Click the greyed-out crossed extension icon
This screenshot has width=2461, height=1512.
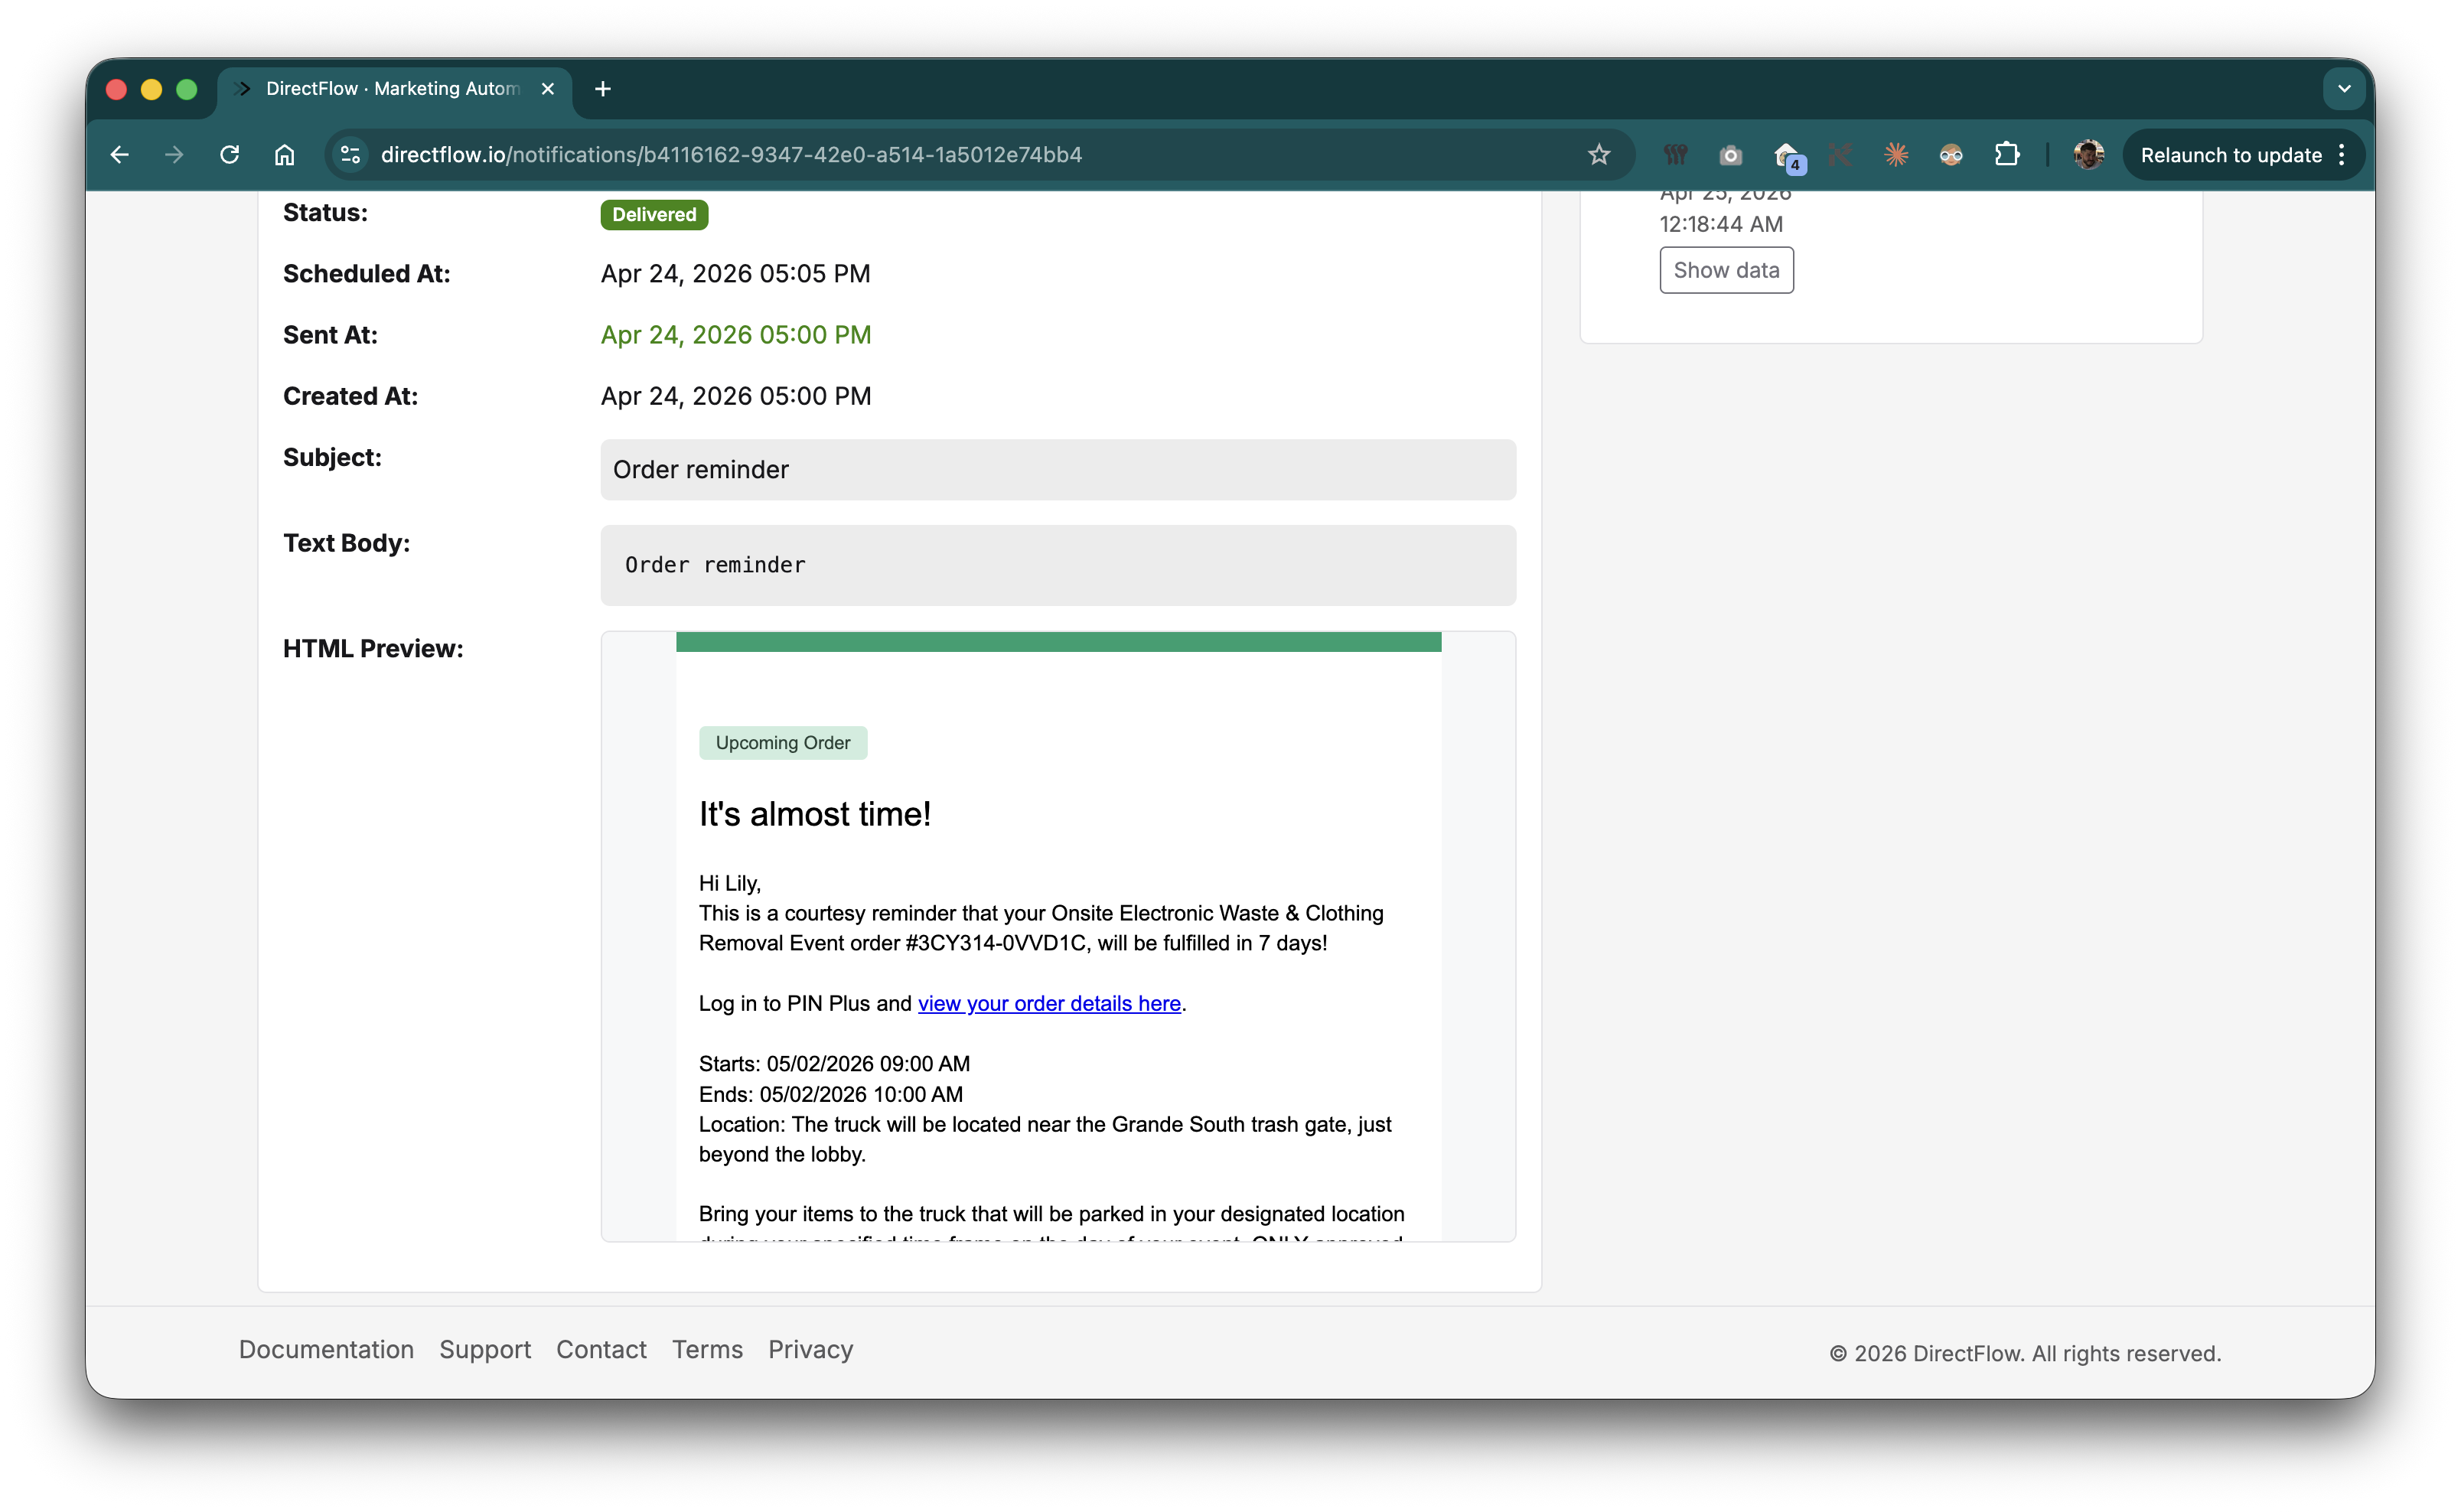pos(1840,155)
